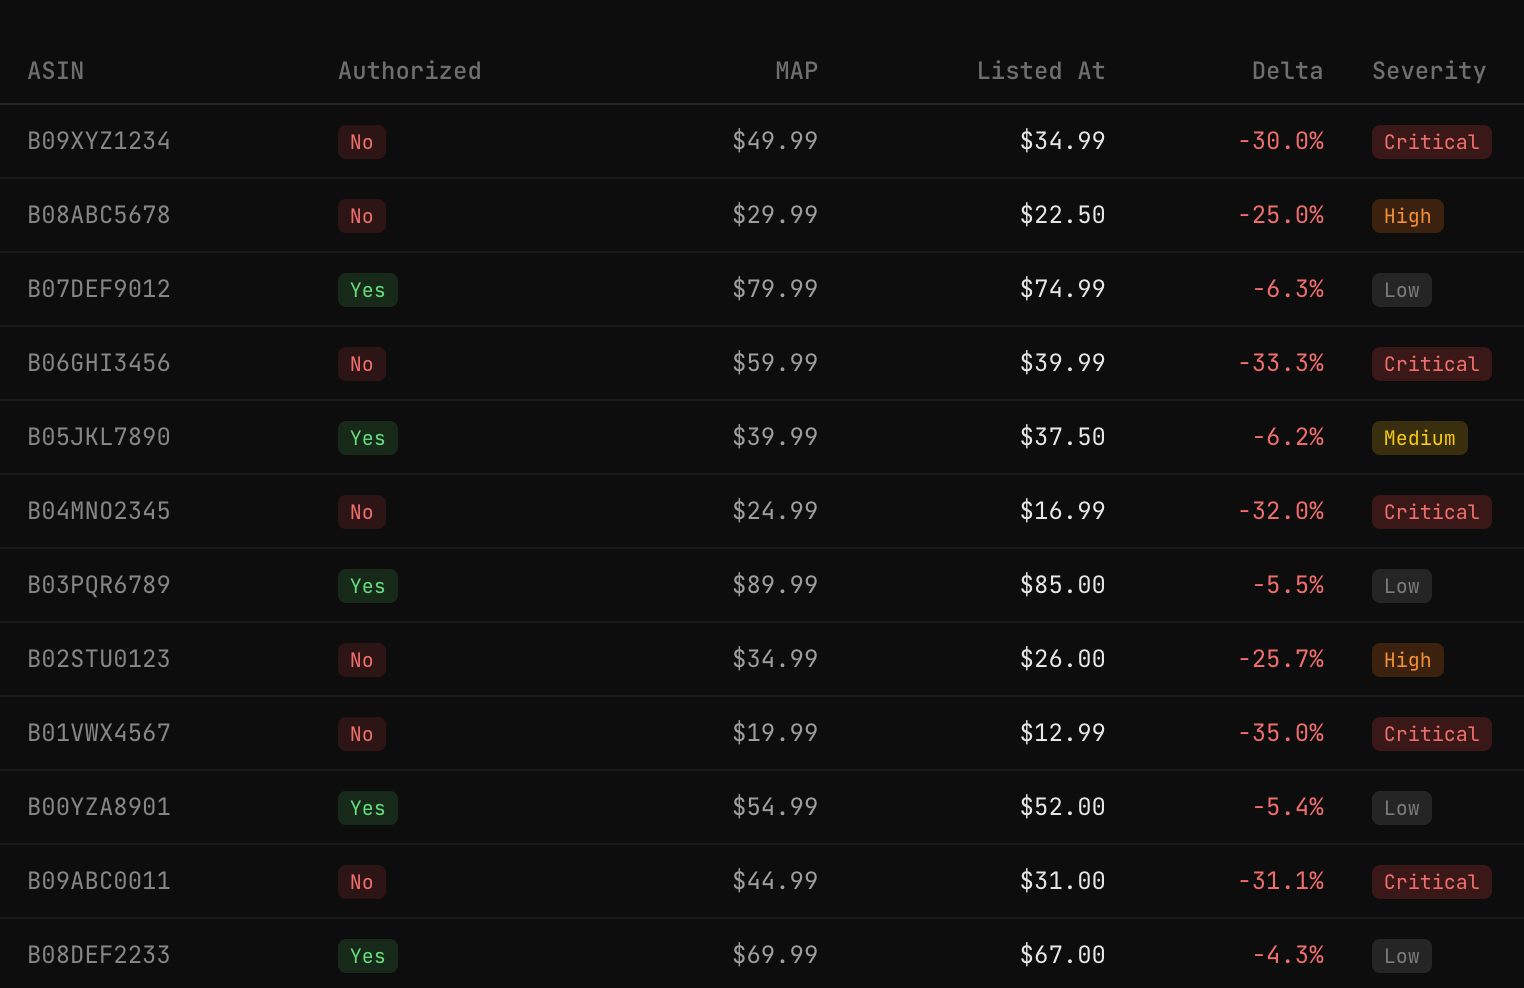This screenshot has height=988, width=1524.
Task: Sort by the Authorized column header
Action: point(409,71)
